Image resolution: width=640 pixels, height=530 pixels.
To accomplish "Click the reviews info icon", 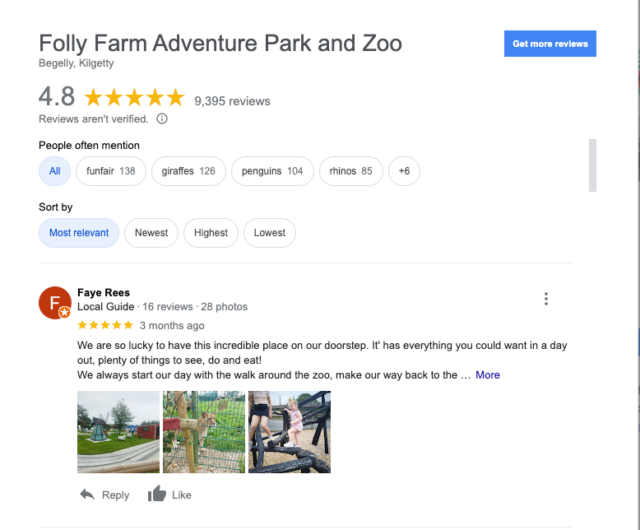I will pyautogui.click(x=162, y=119).
